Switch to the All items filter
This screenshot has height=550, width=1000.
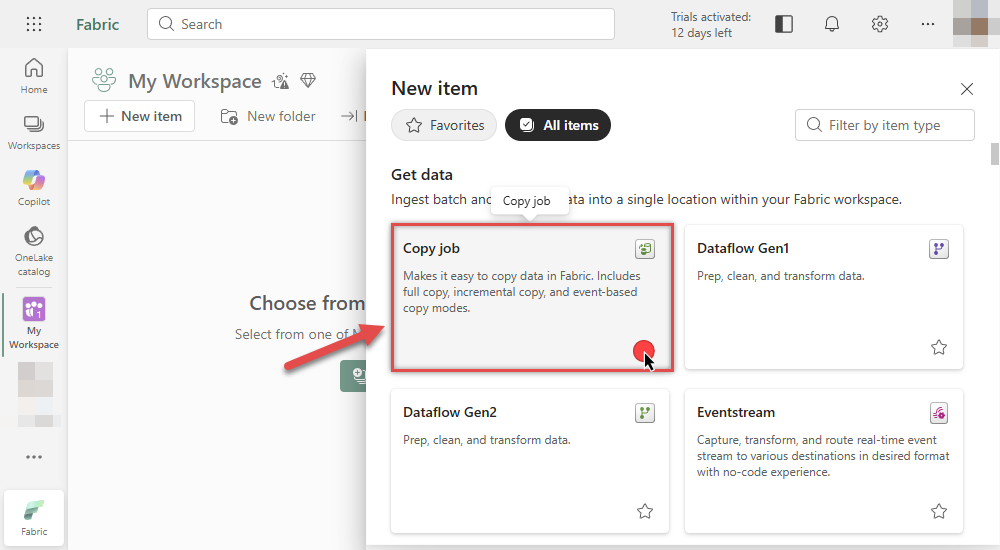[558, 125]
